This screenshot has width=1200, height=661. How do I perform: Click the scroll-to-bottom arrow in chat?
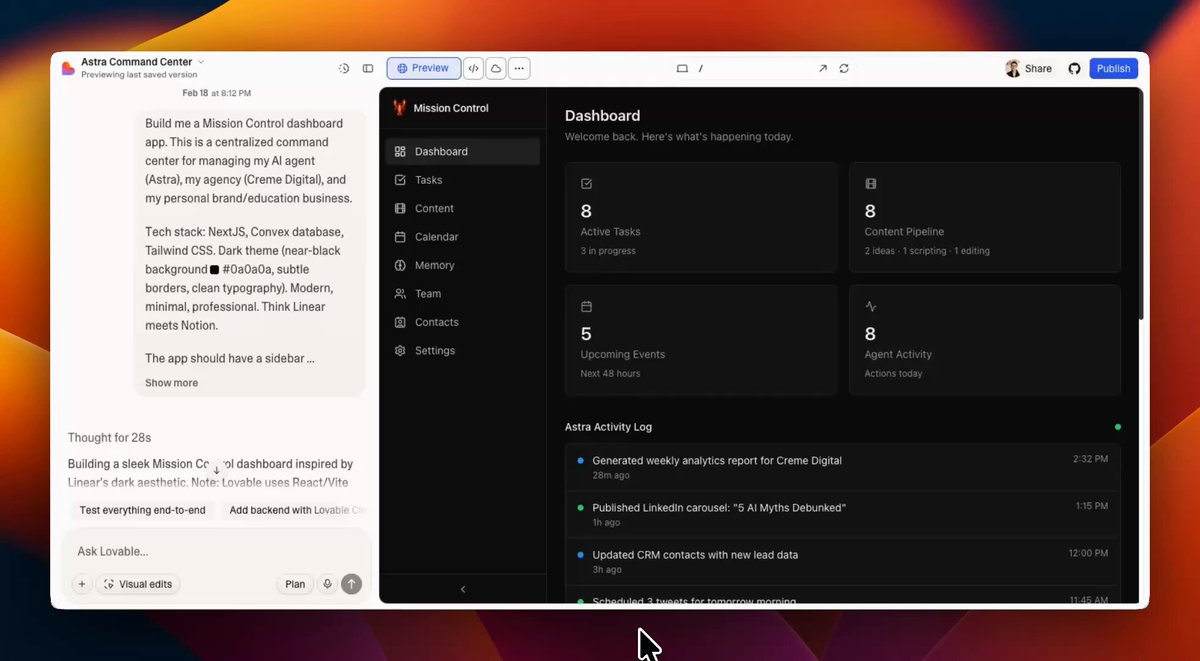[217, 470]
